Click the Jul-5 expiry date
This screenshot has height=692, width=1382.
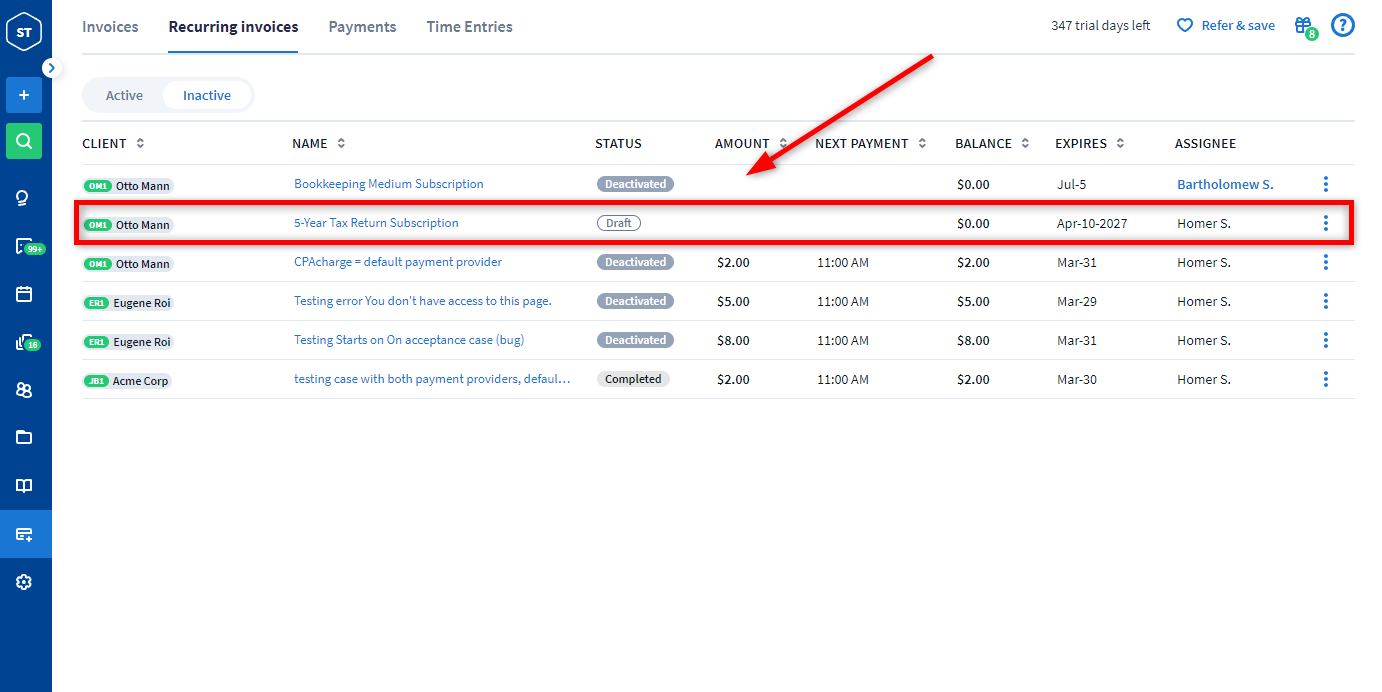(x=1070, y=184)
